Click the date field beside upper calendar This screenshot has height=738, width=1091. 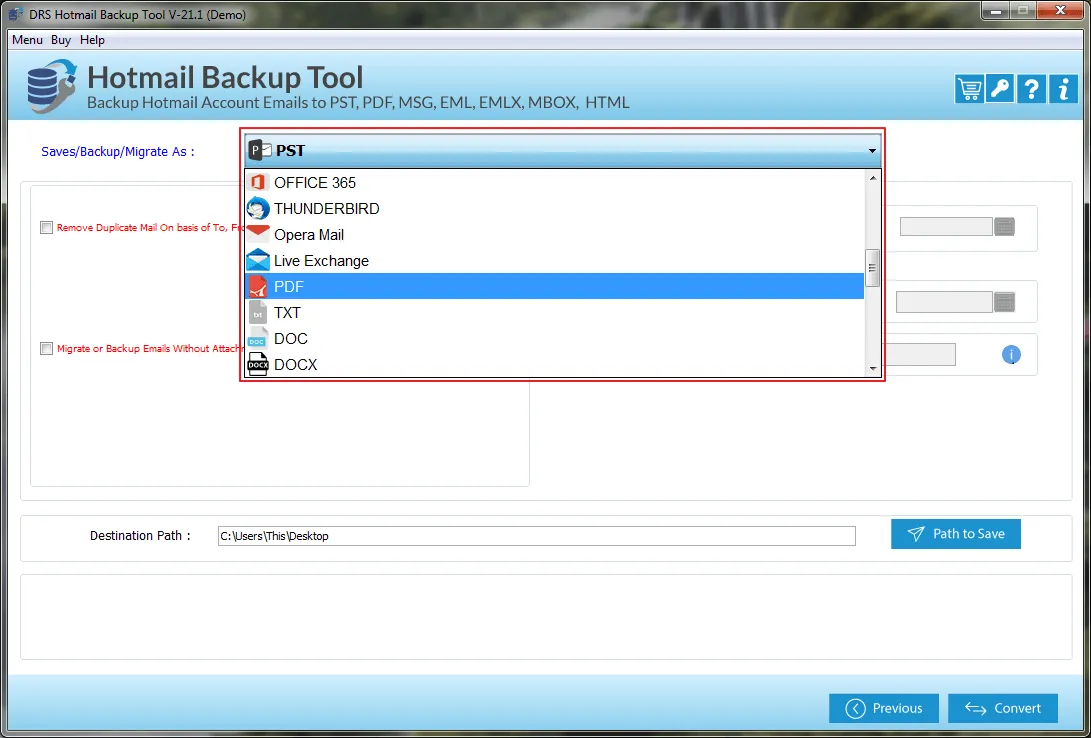(946, 226)
